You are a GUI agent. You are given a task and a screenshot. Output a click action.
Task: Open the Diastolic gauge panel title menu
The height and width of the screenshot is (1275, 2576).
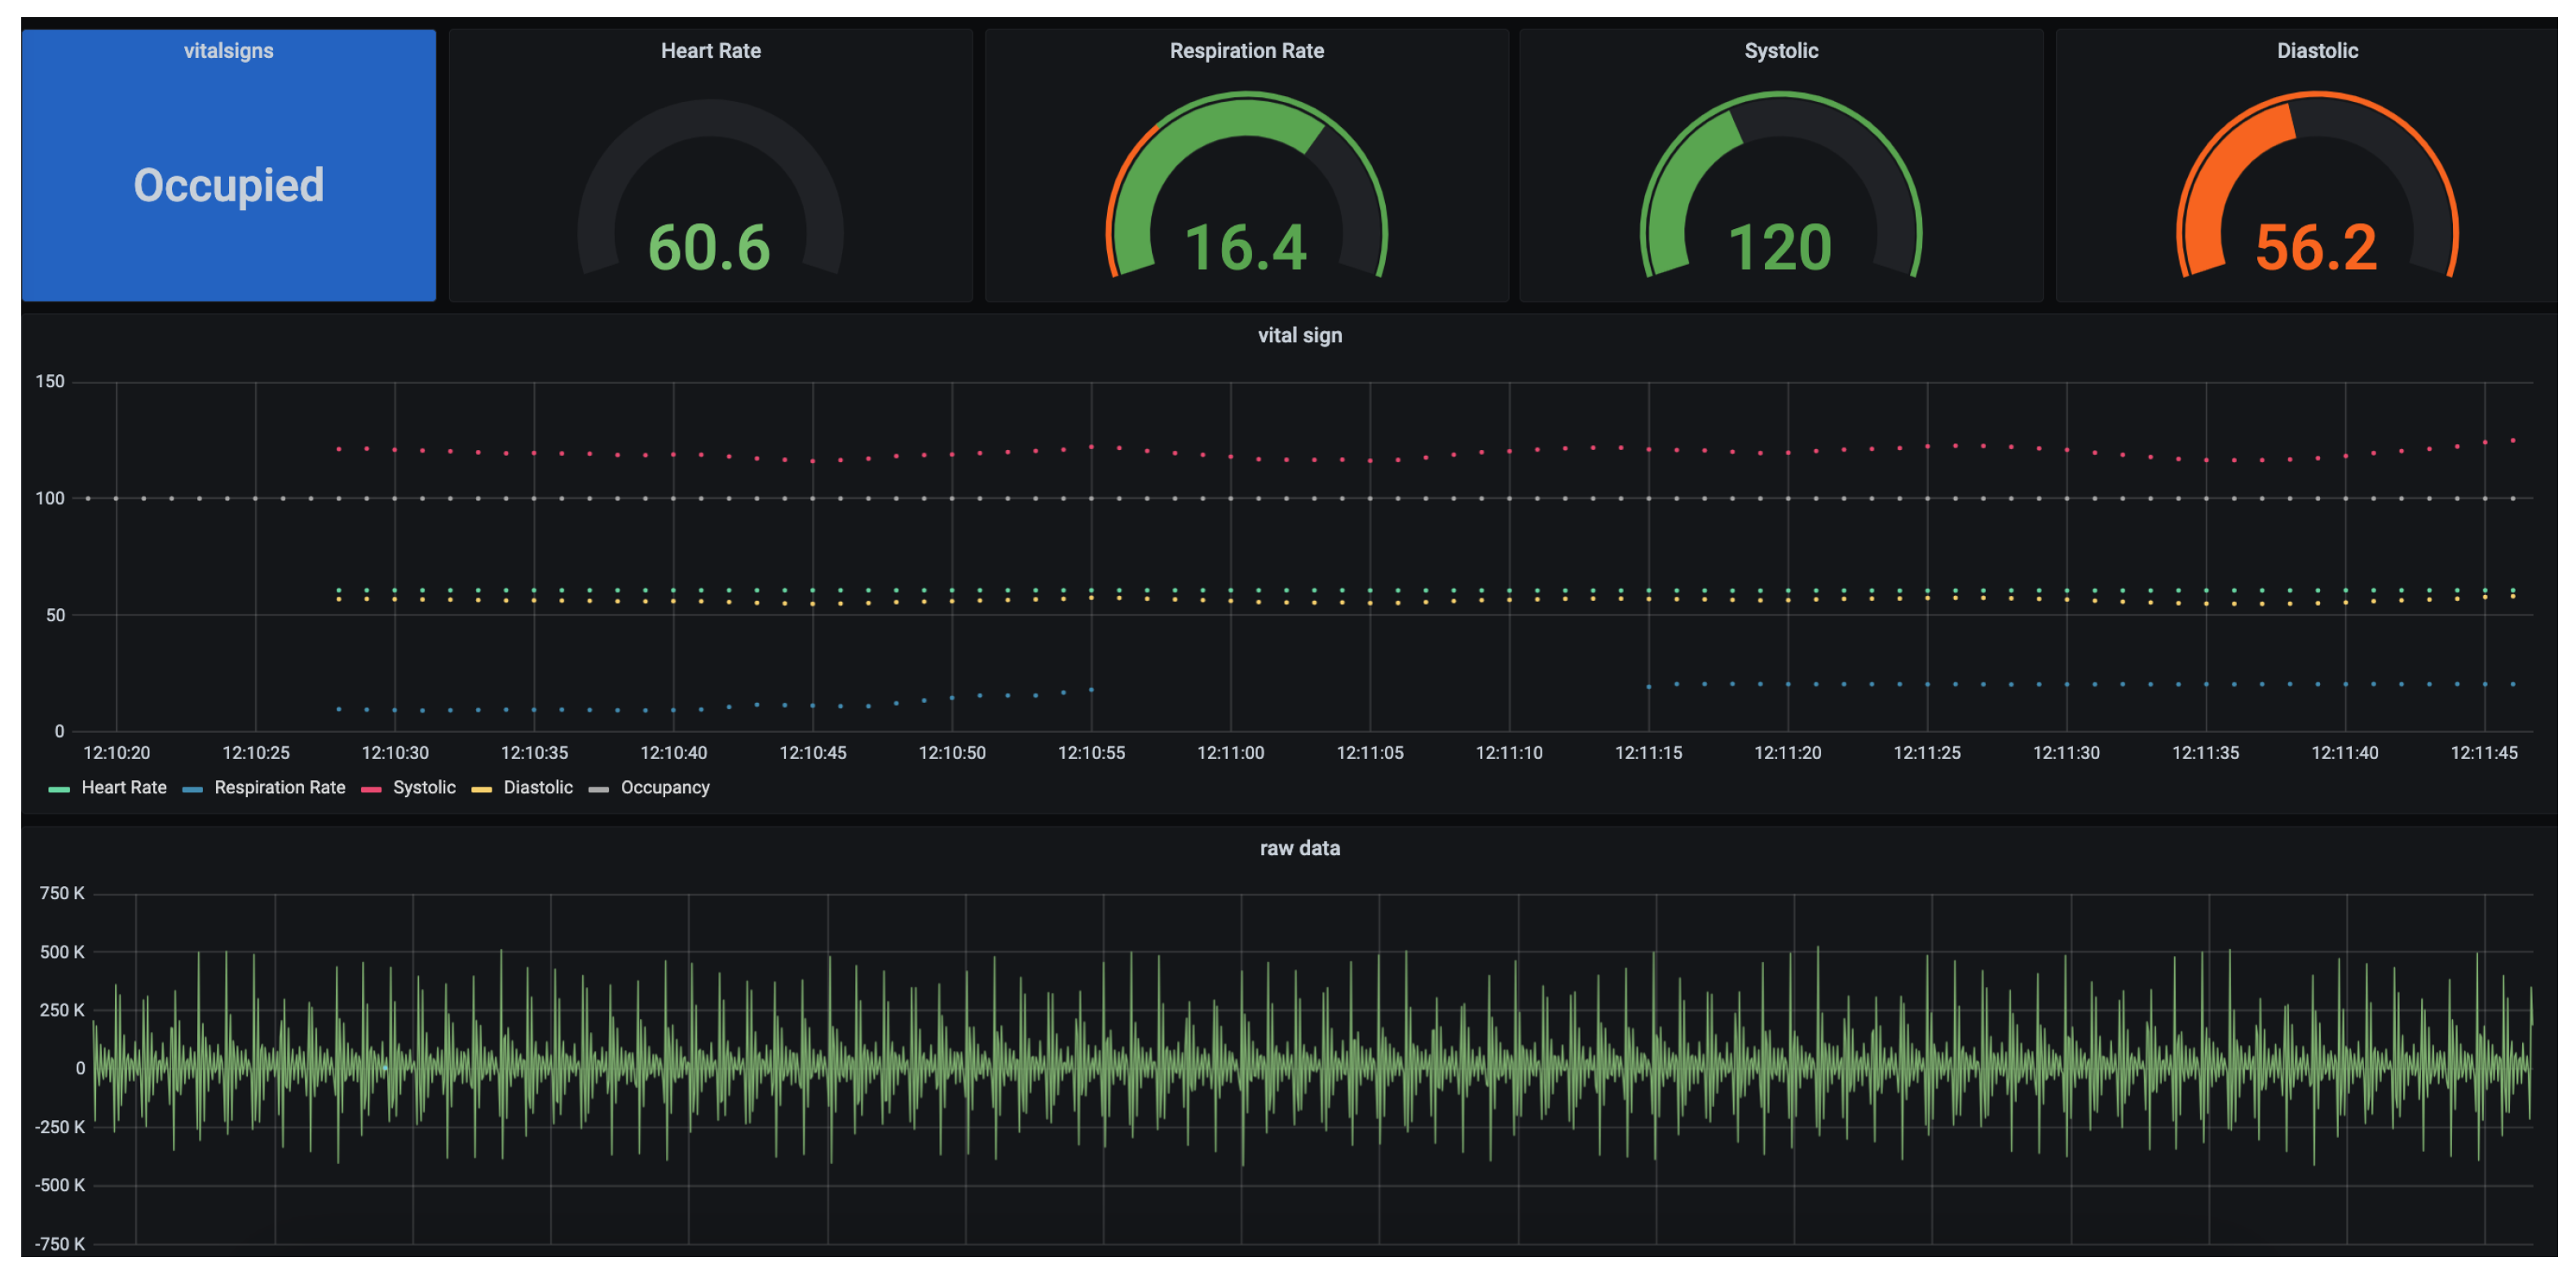2317,51
